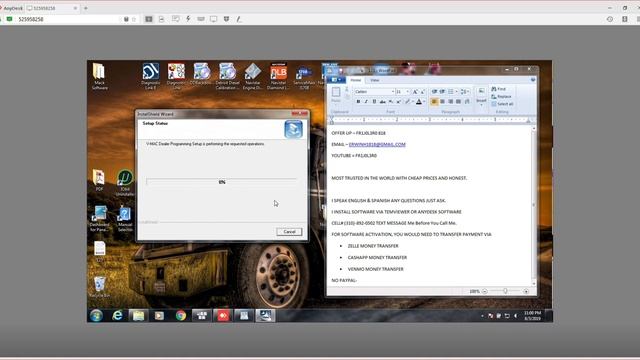Viewport: 640px width, 360px height.
Task: Open the Windows Start menu
Action: pyautogui.click(x=96, y=316)
